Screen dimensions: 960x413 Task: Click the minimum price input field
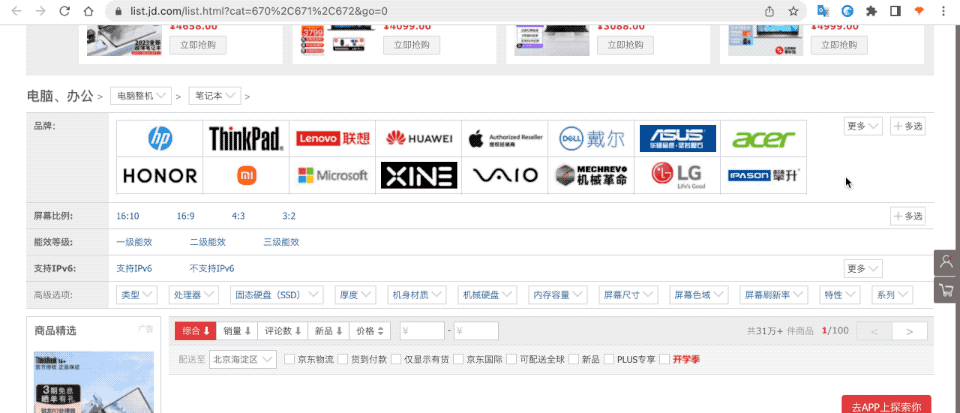coord(422,331)
